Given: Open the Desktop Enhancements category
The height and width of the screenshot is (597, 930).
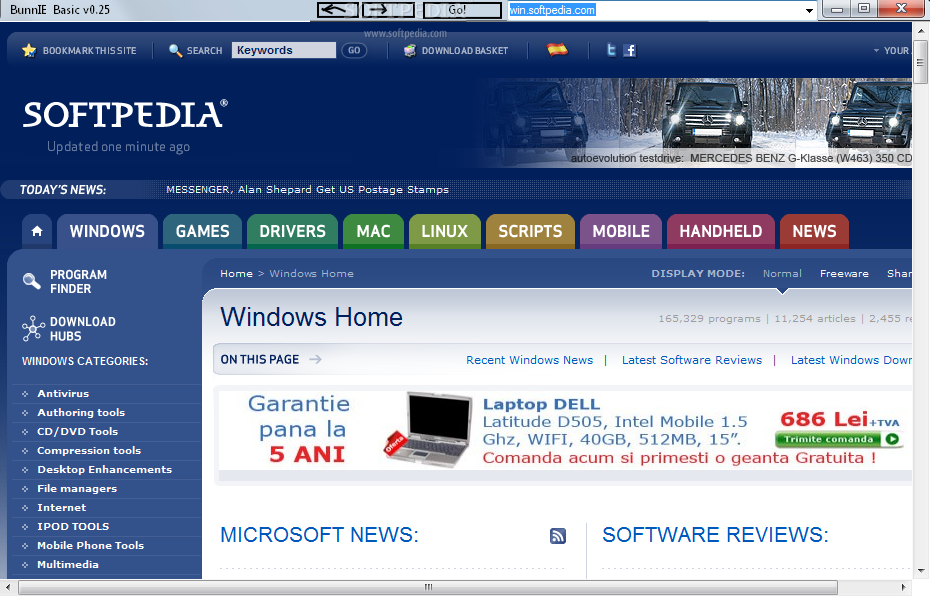Looking at the screenshot, I should [x=104, y=470].
